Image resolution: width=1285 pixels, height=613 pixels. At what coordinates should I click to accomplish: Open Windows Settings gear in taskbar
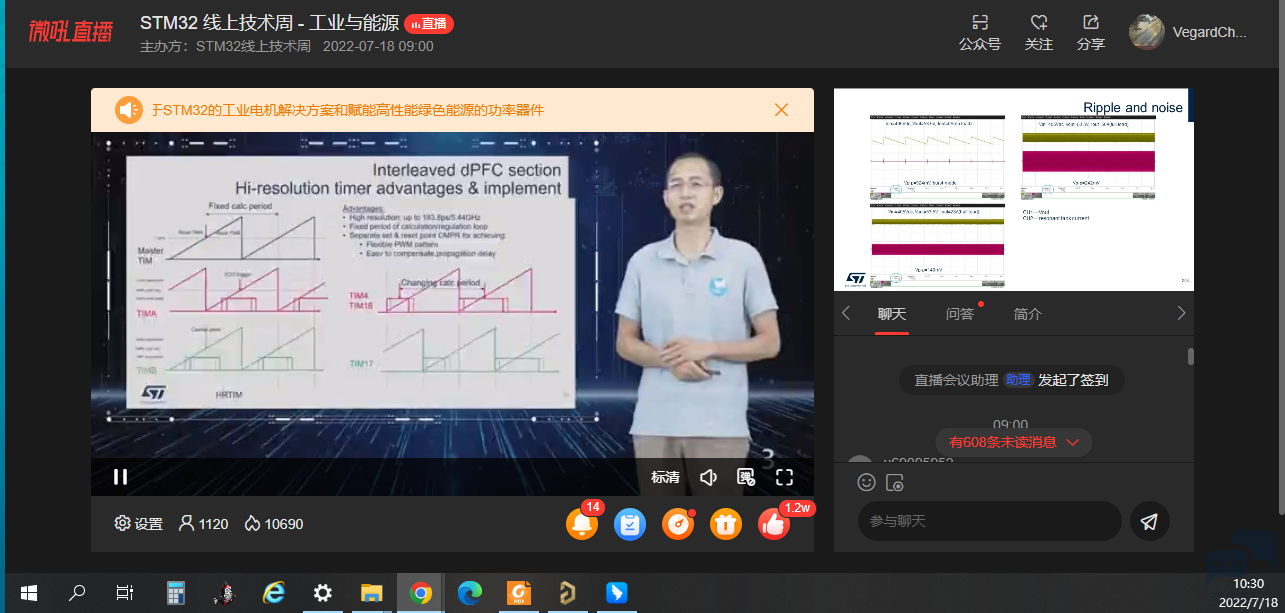[322, 593]
